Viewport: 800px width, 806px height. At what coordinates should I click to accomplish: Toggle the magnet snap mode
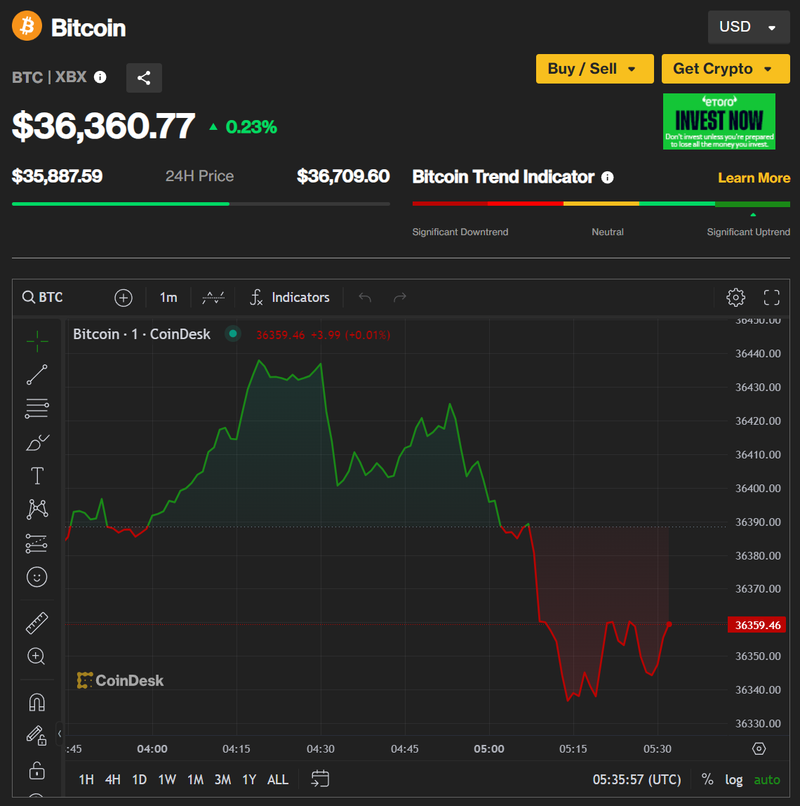coord(37,702)
